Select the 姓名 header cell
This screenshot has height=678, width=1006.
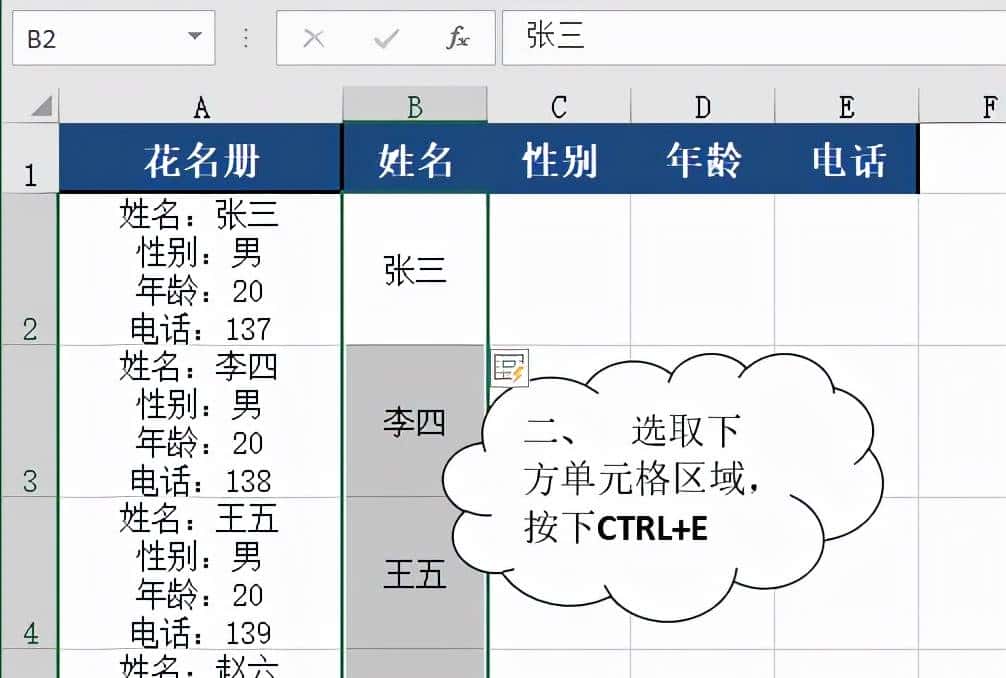click(414, 158)
